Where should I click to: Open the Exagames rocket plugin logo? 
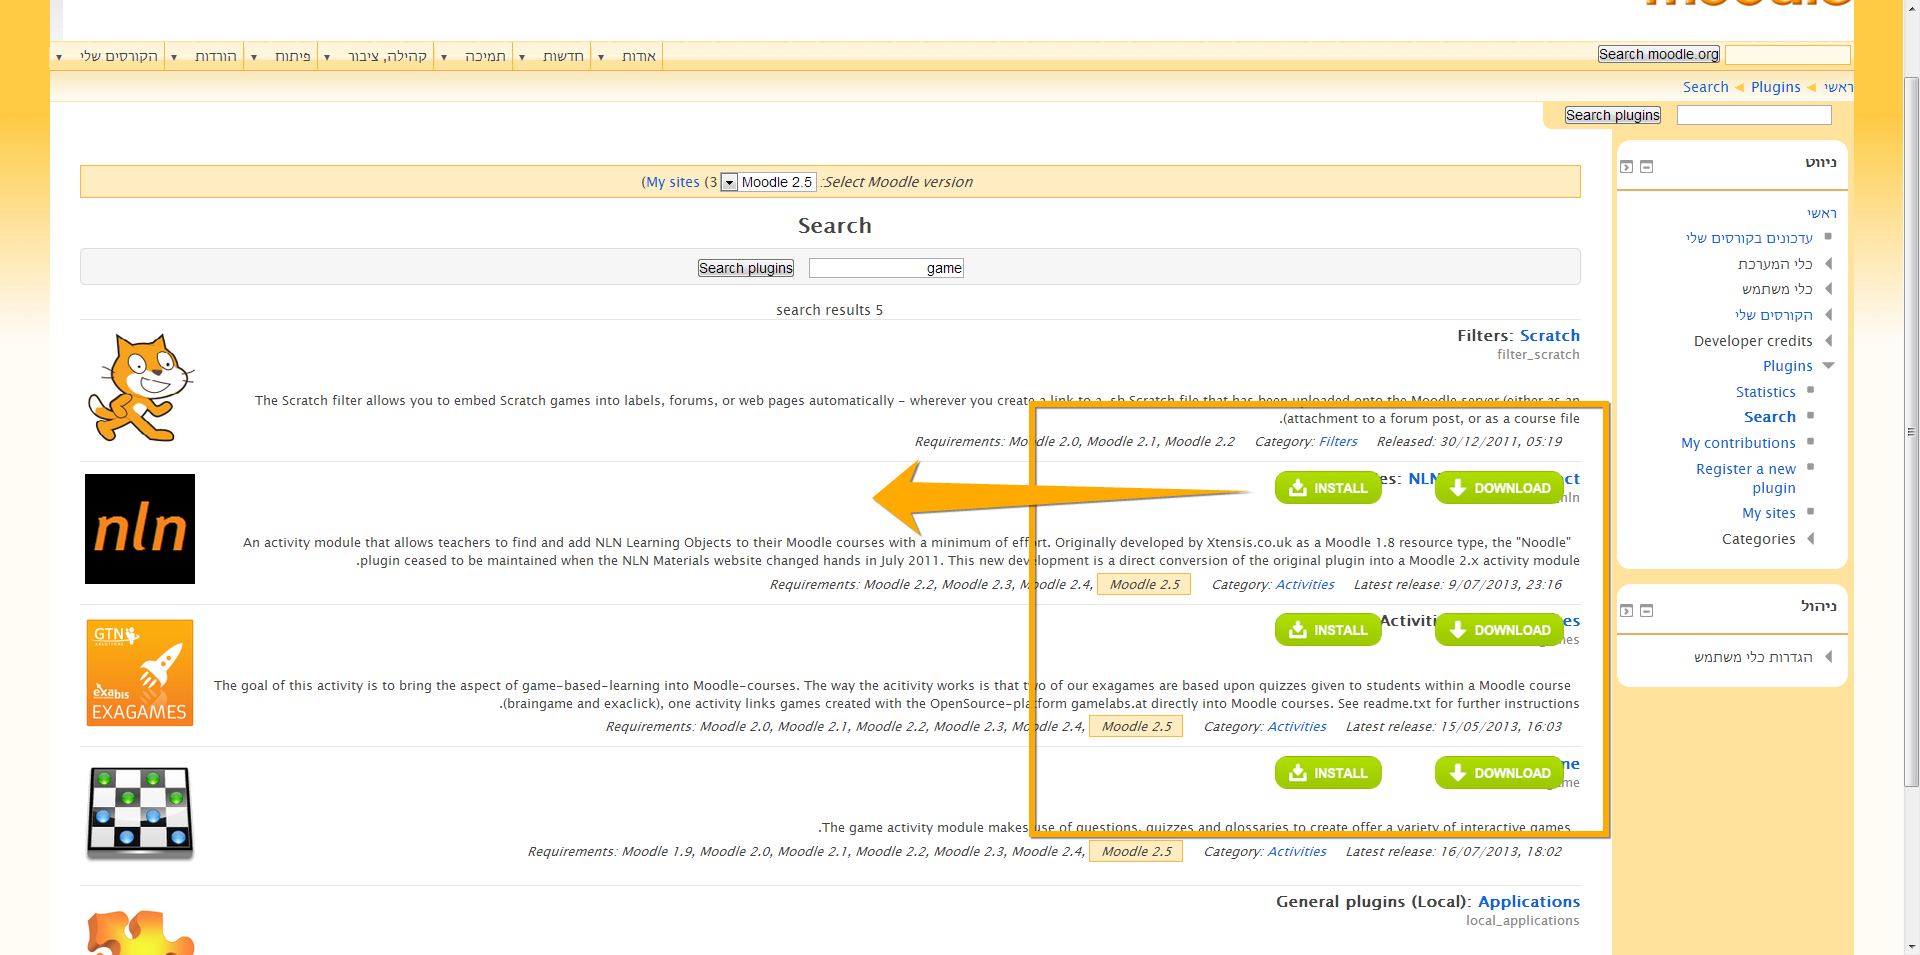[x=140, y=672]
